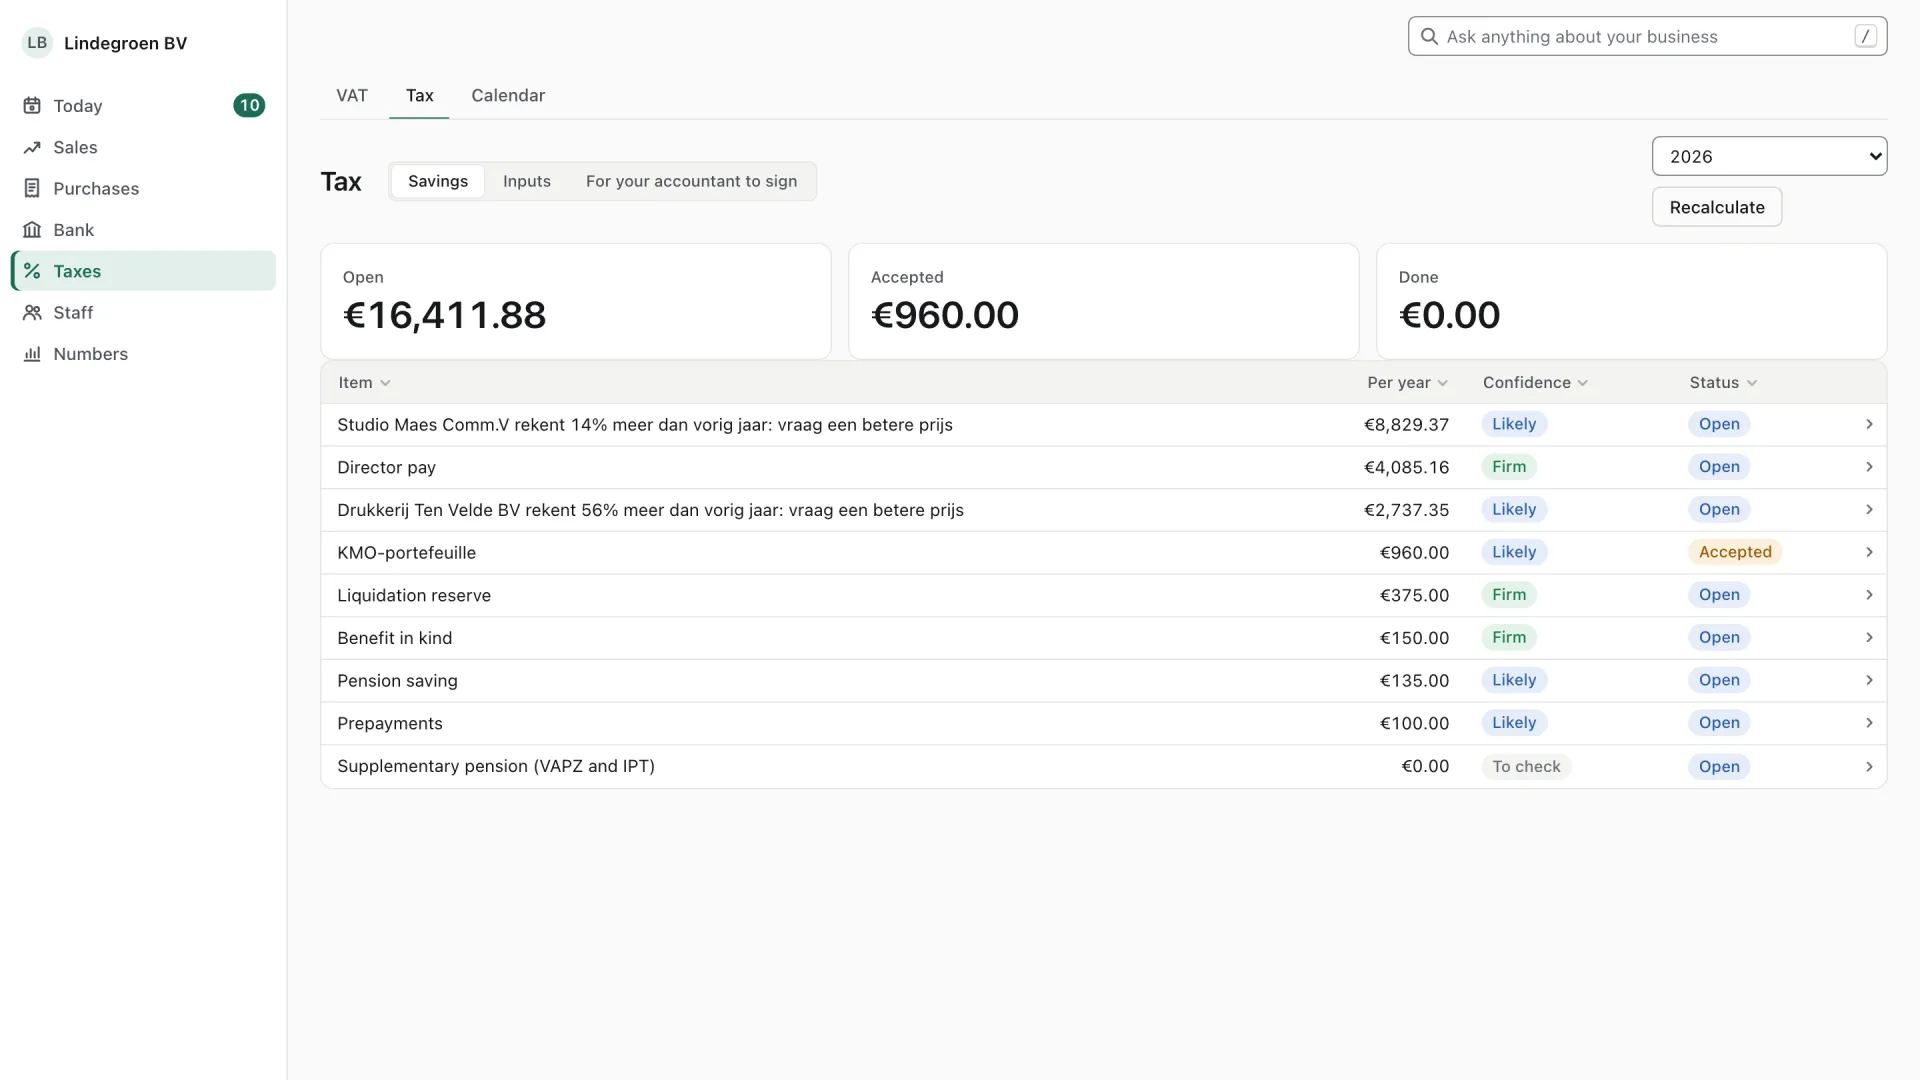Viewport: 1920px width, 1080px height.
Task: Open Pension saving row chevron
Action: coord(1869,680)
